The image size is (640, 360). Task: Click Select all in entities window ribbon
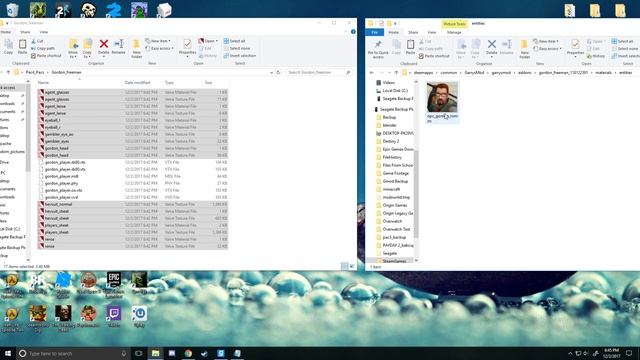[x=622, y=41]
